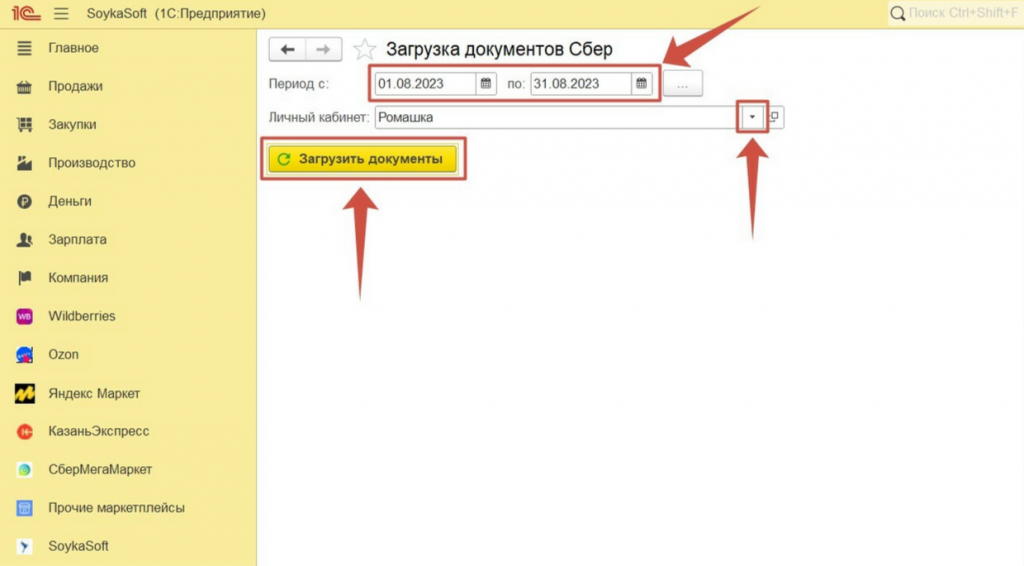
Task: Click the open-form icon beside Личный кабинет
Action: (775, 117)
